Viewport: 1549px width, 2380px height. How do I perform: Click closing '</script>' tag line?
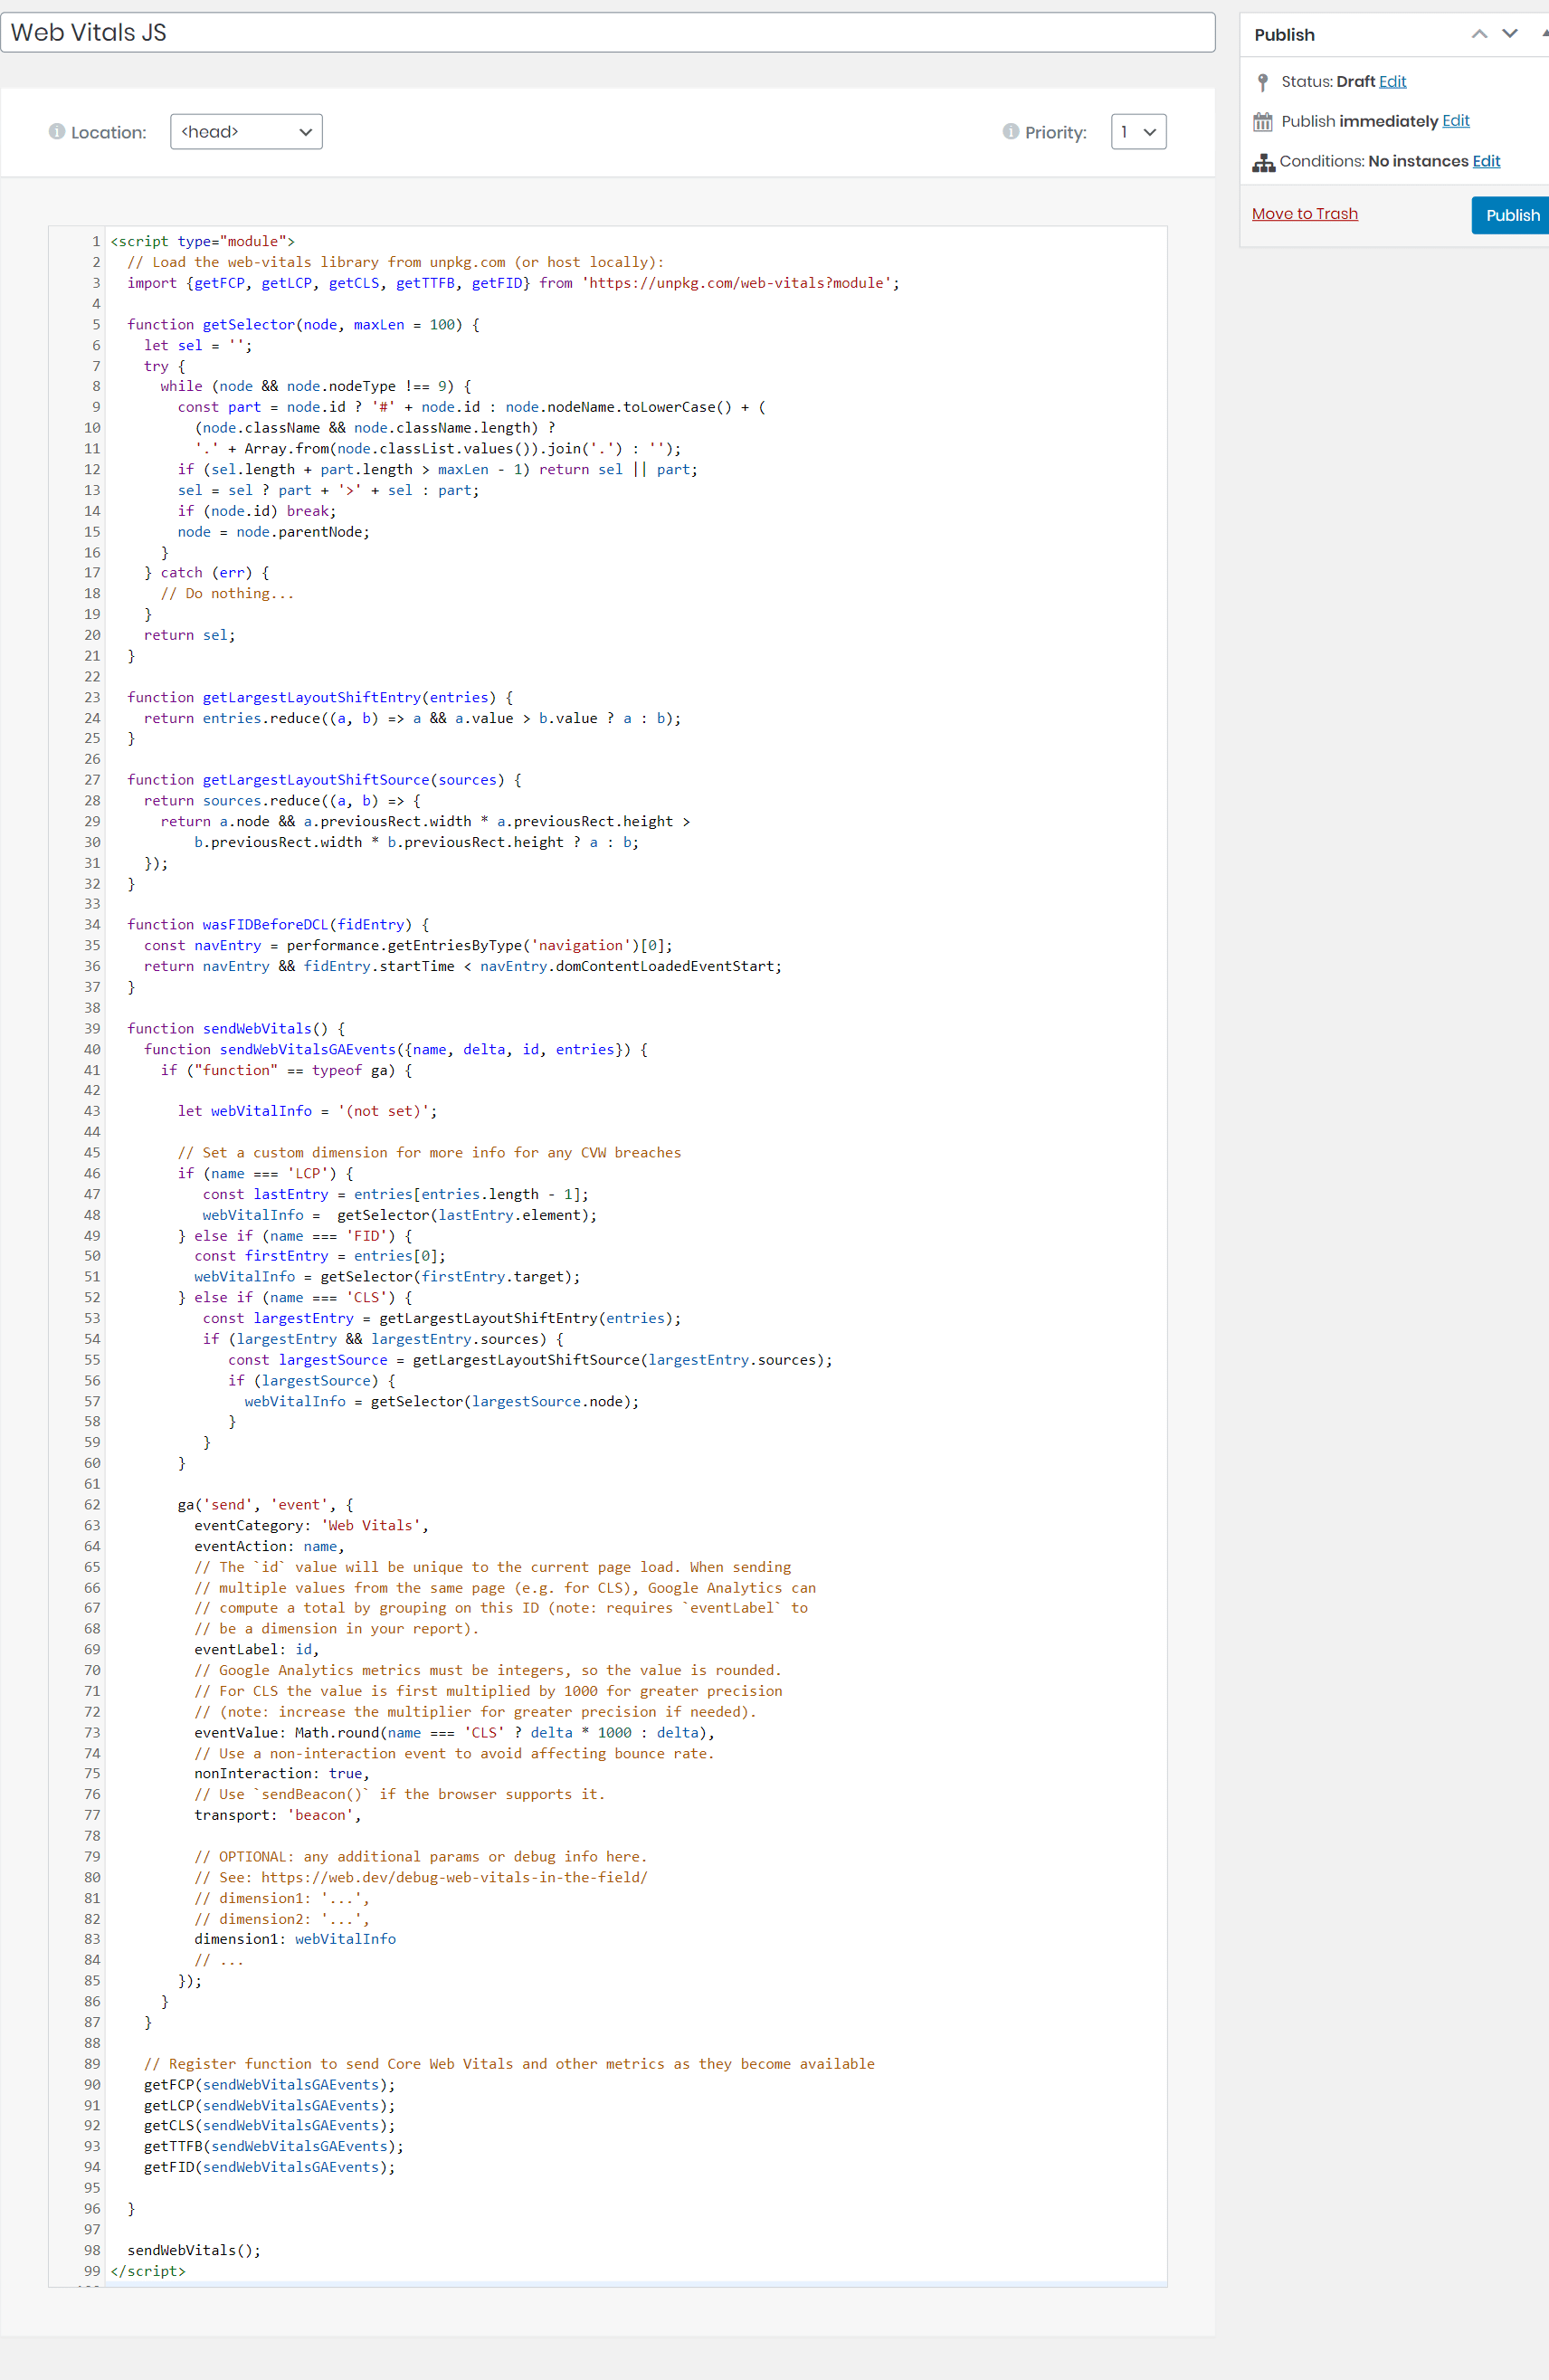tap(148, 2272)
